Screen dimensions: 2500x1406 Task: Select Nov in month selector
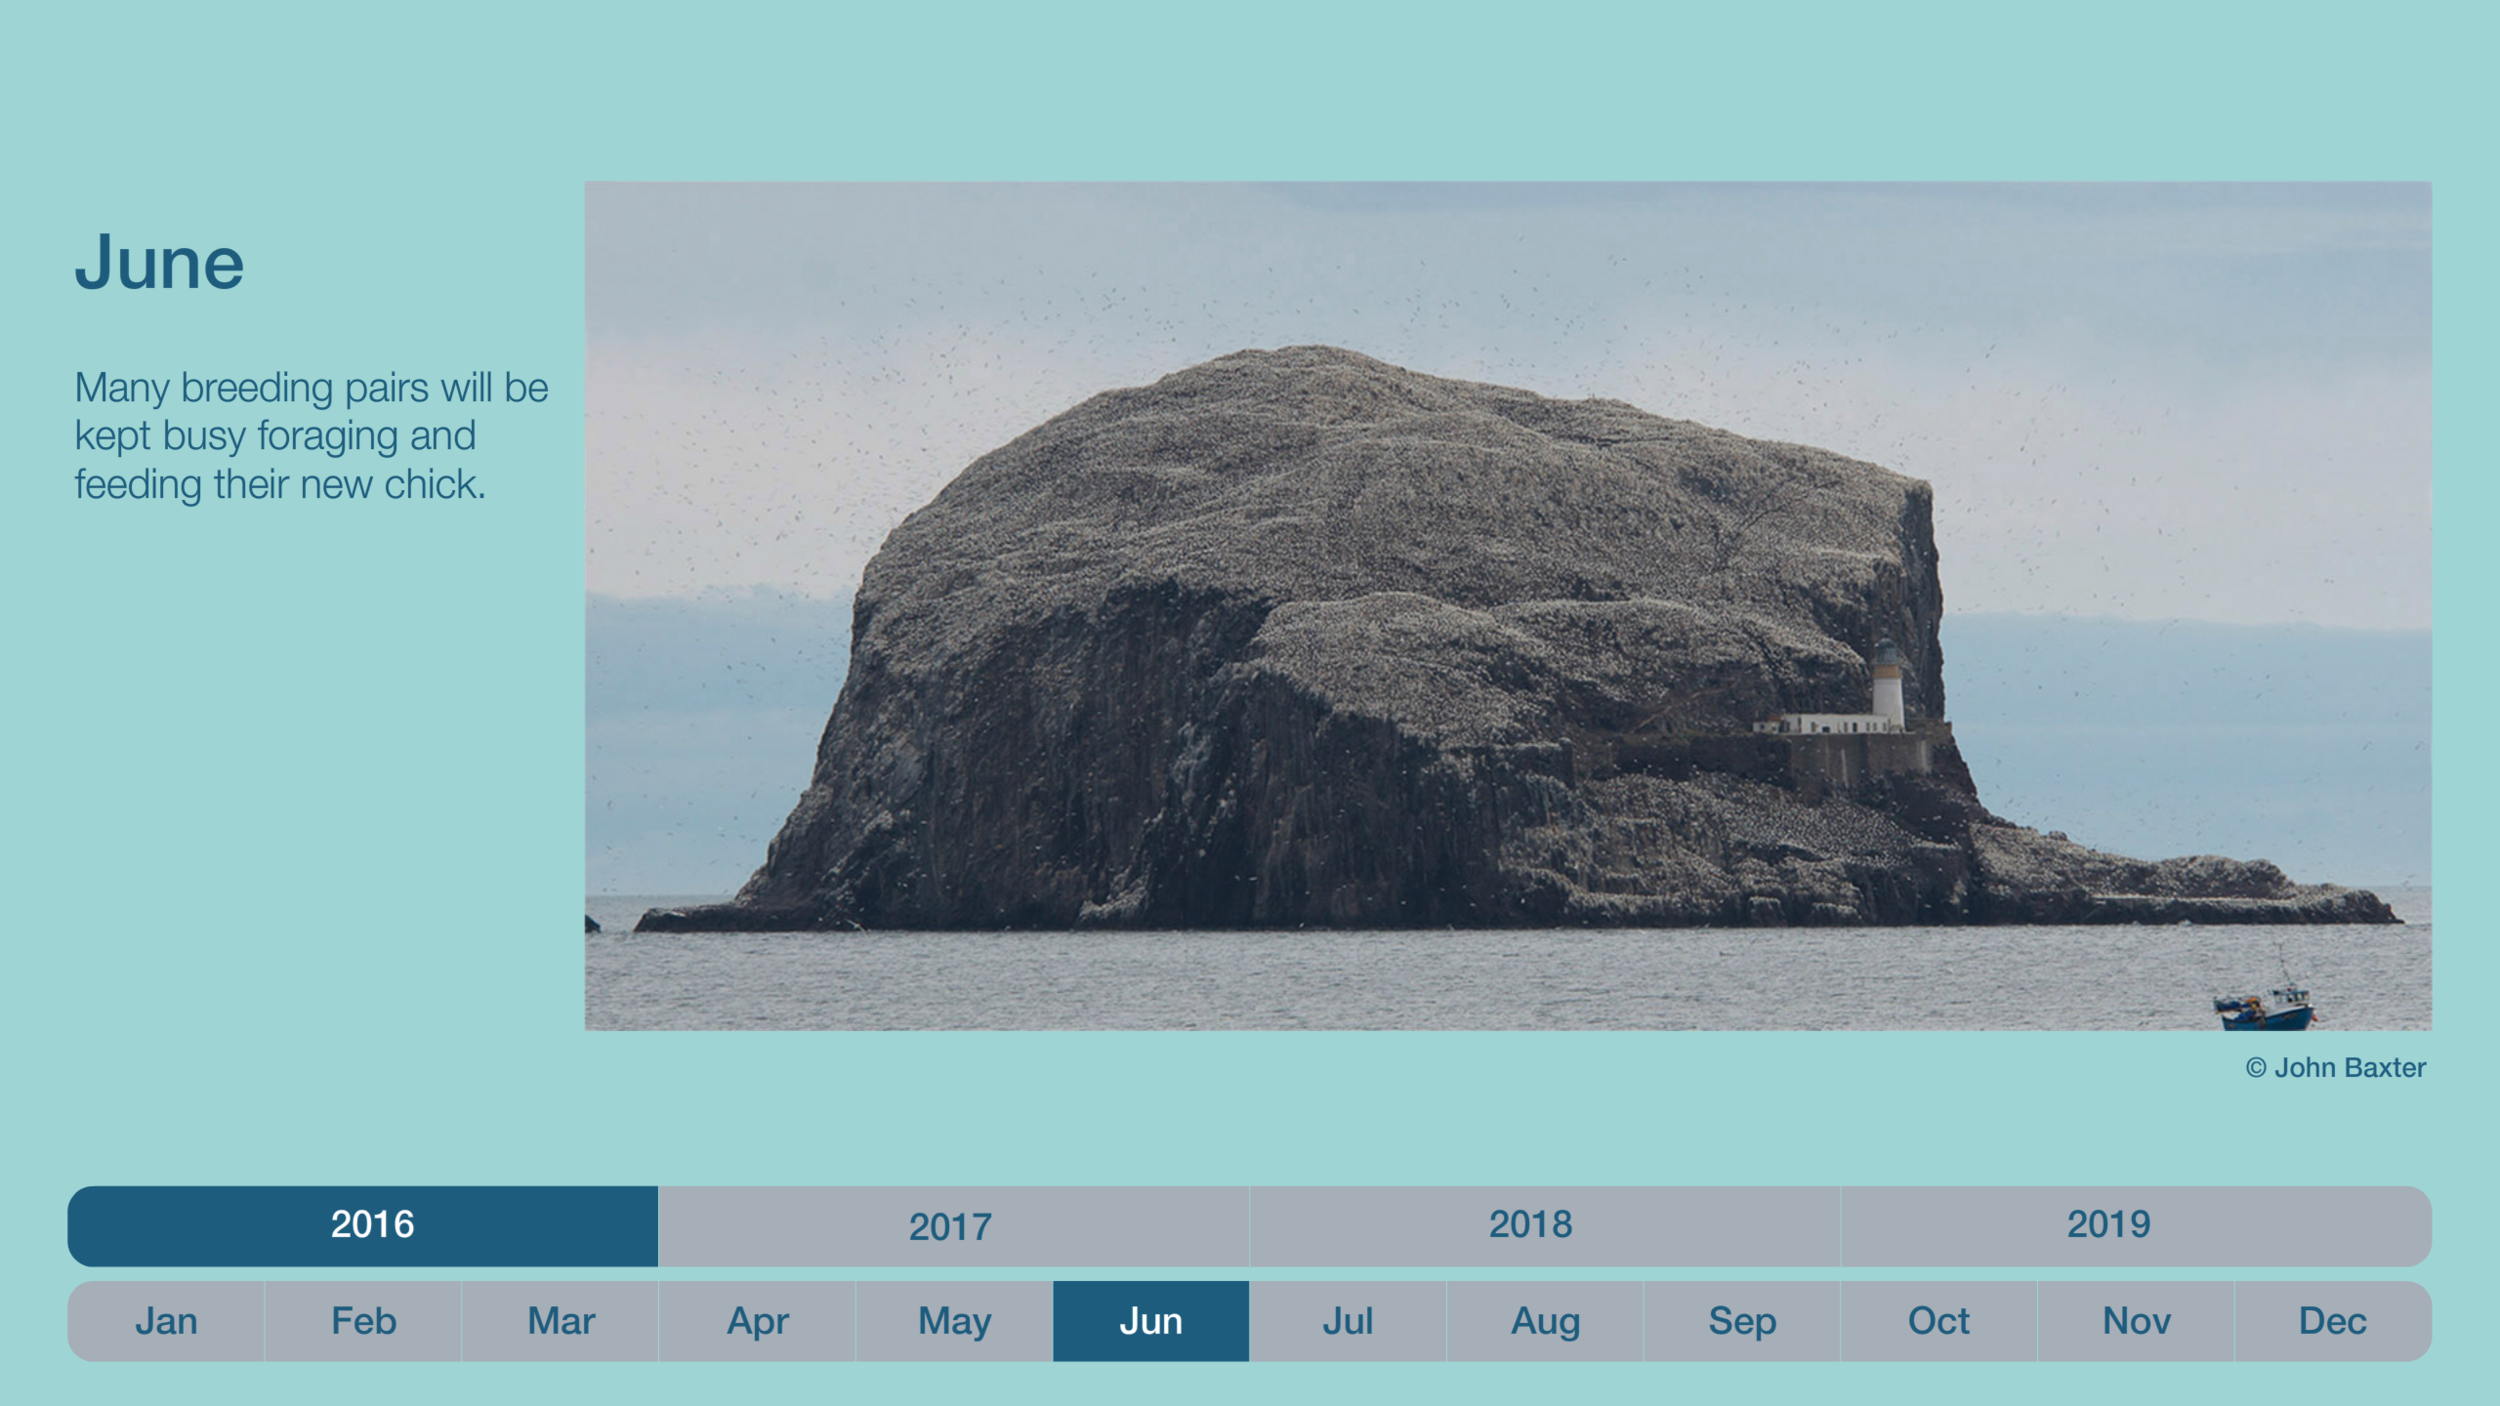tap(2135, 1321)
